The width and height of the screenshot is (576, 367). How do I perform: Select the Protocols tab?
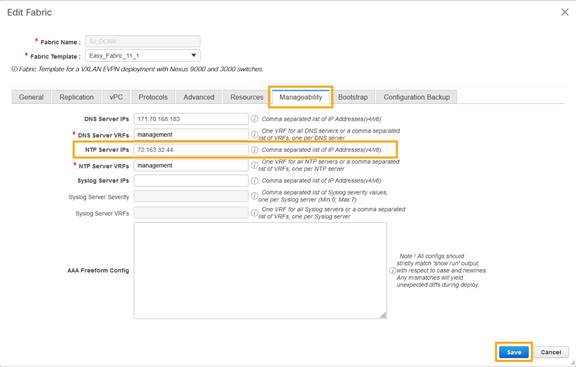click(x=153, y=97)
